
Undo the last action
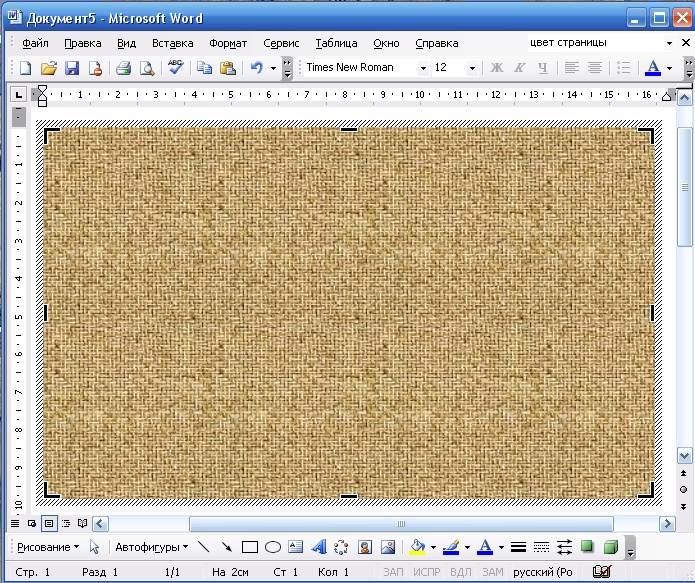[x=257, y=68]
